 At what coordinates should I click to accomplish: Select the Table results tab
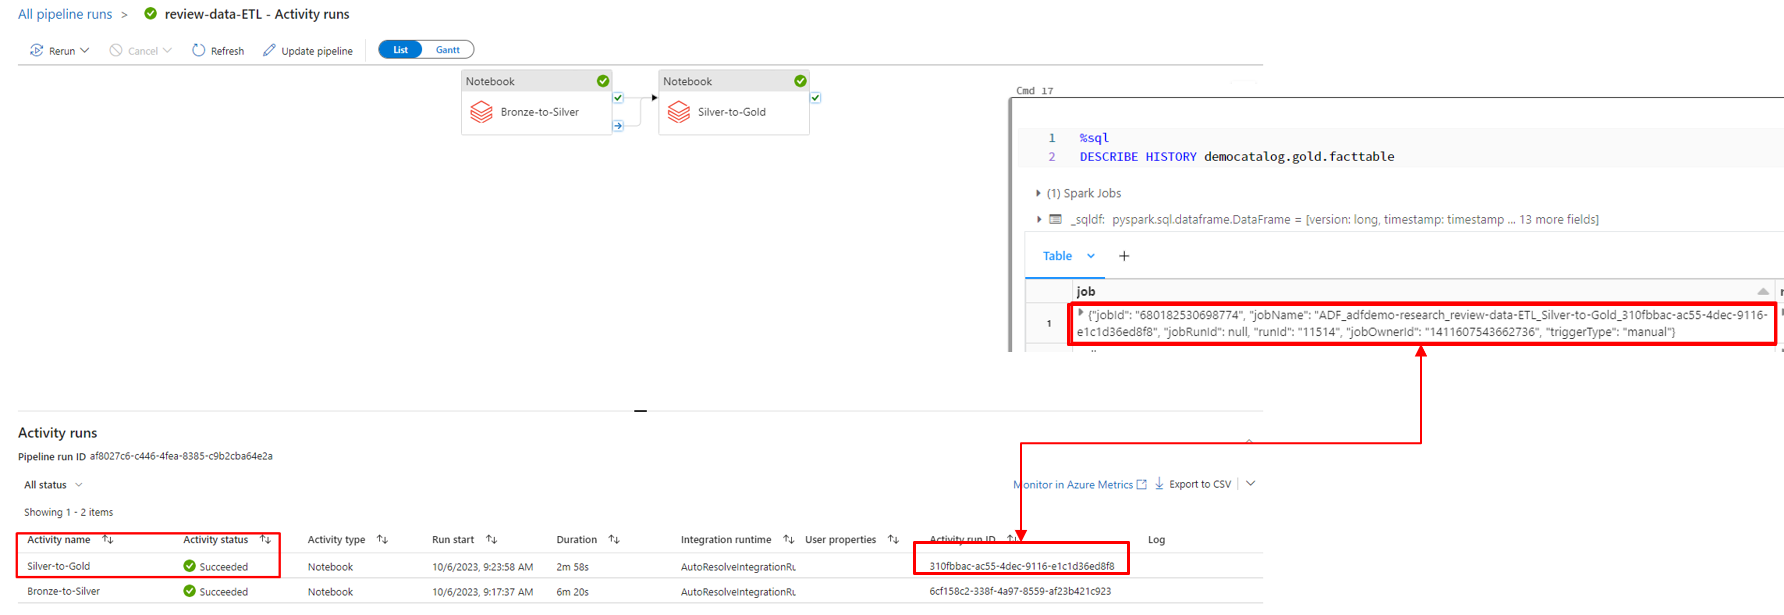[x=1057, y=256]
